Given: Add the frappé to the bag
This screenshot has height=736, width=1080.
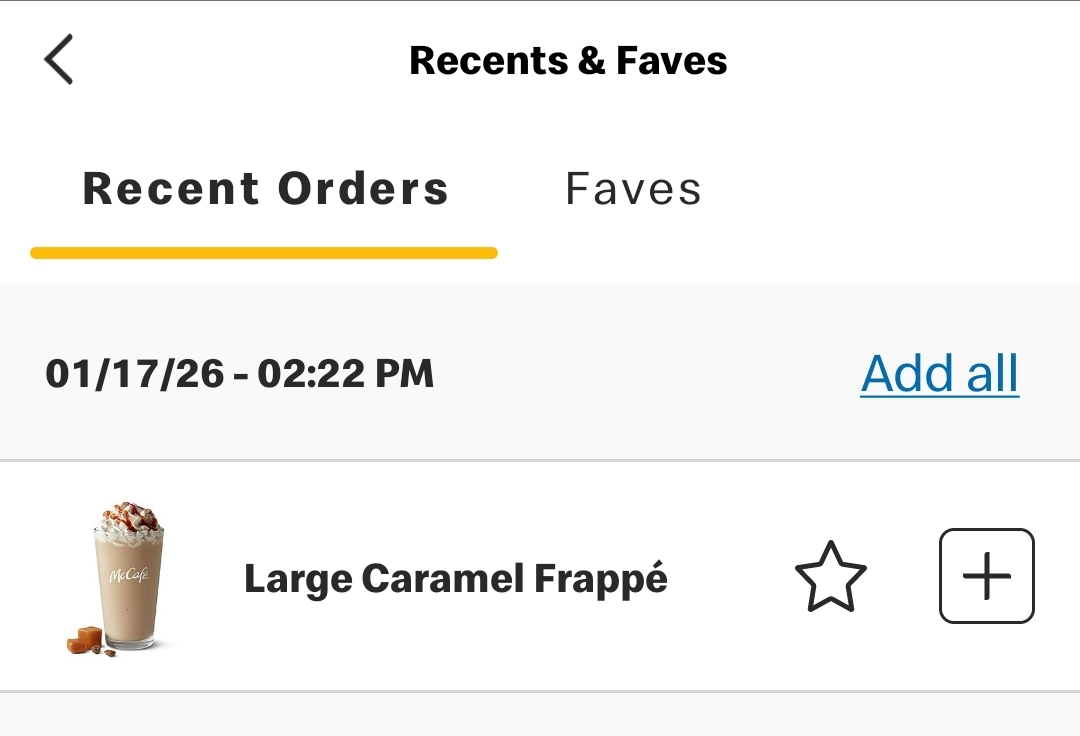Looking at the screenshot, I should click(986, 577).
